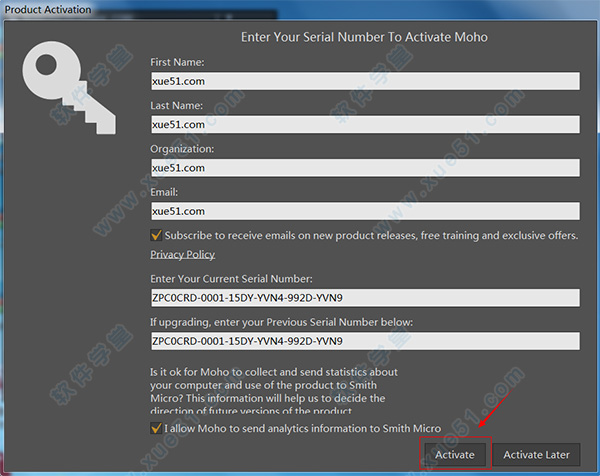
Task: Click the 'Enter Your Serial Number To Activate Moho' heading
Action: 364,37
